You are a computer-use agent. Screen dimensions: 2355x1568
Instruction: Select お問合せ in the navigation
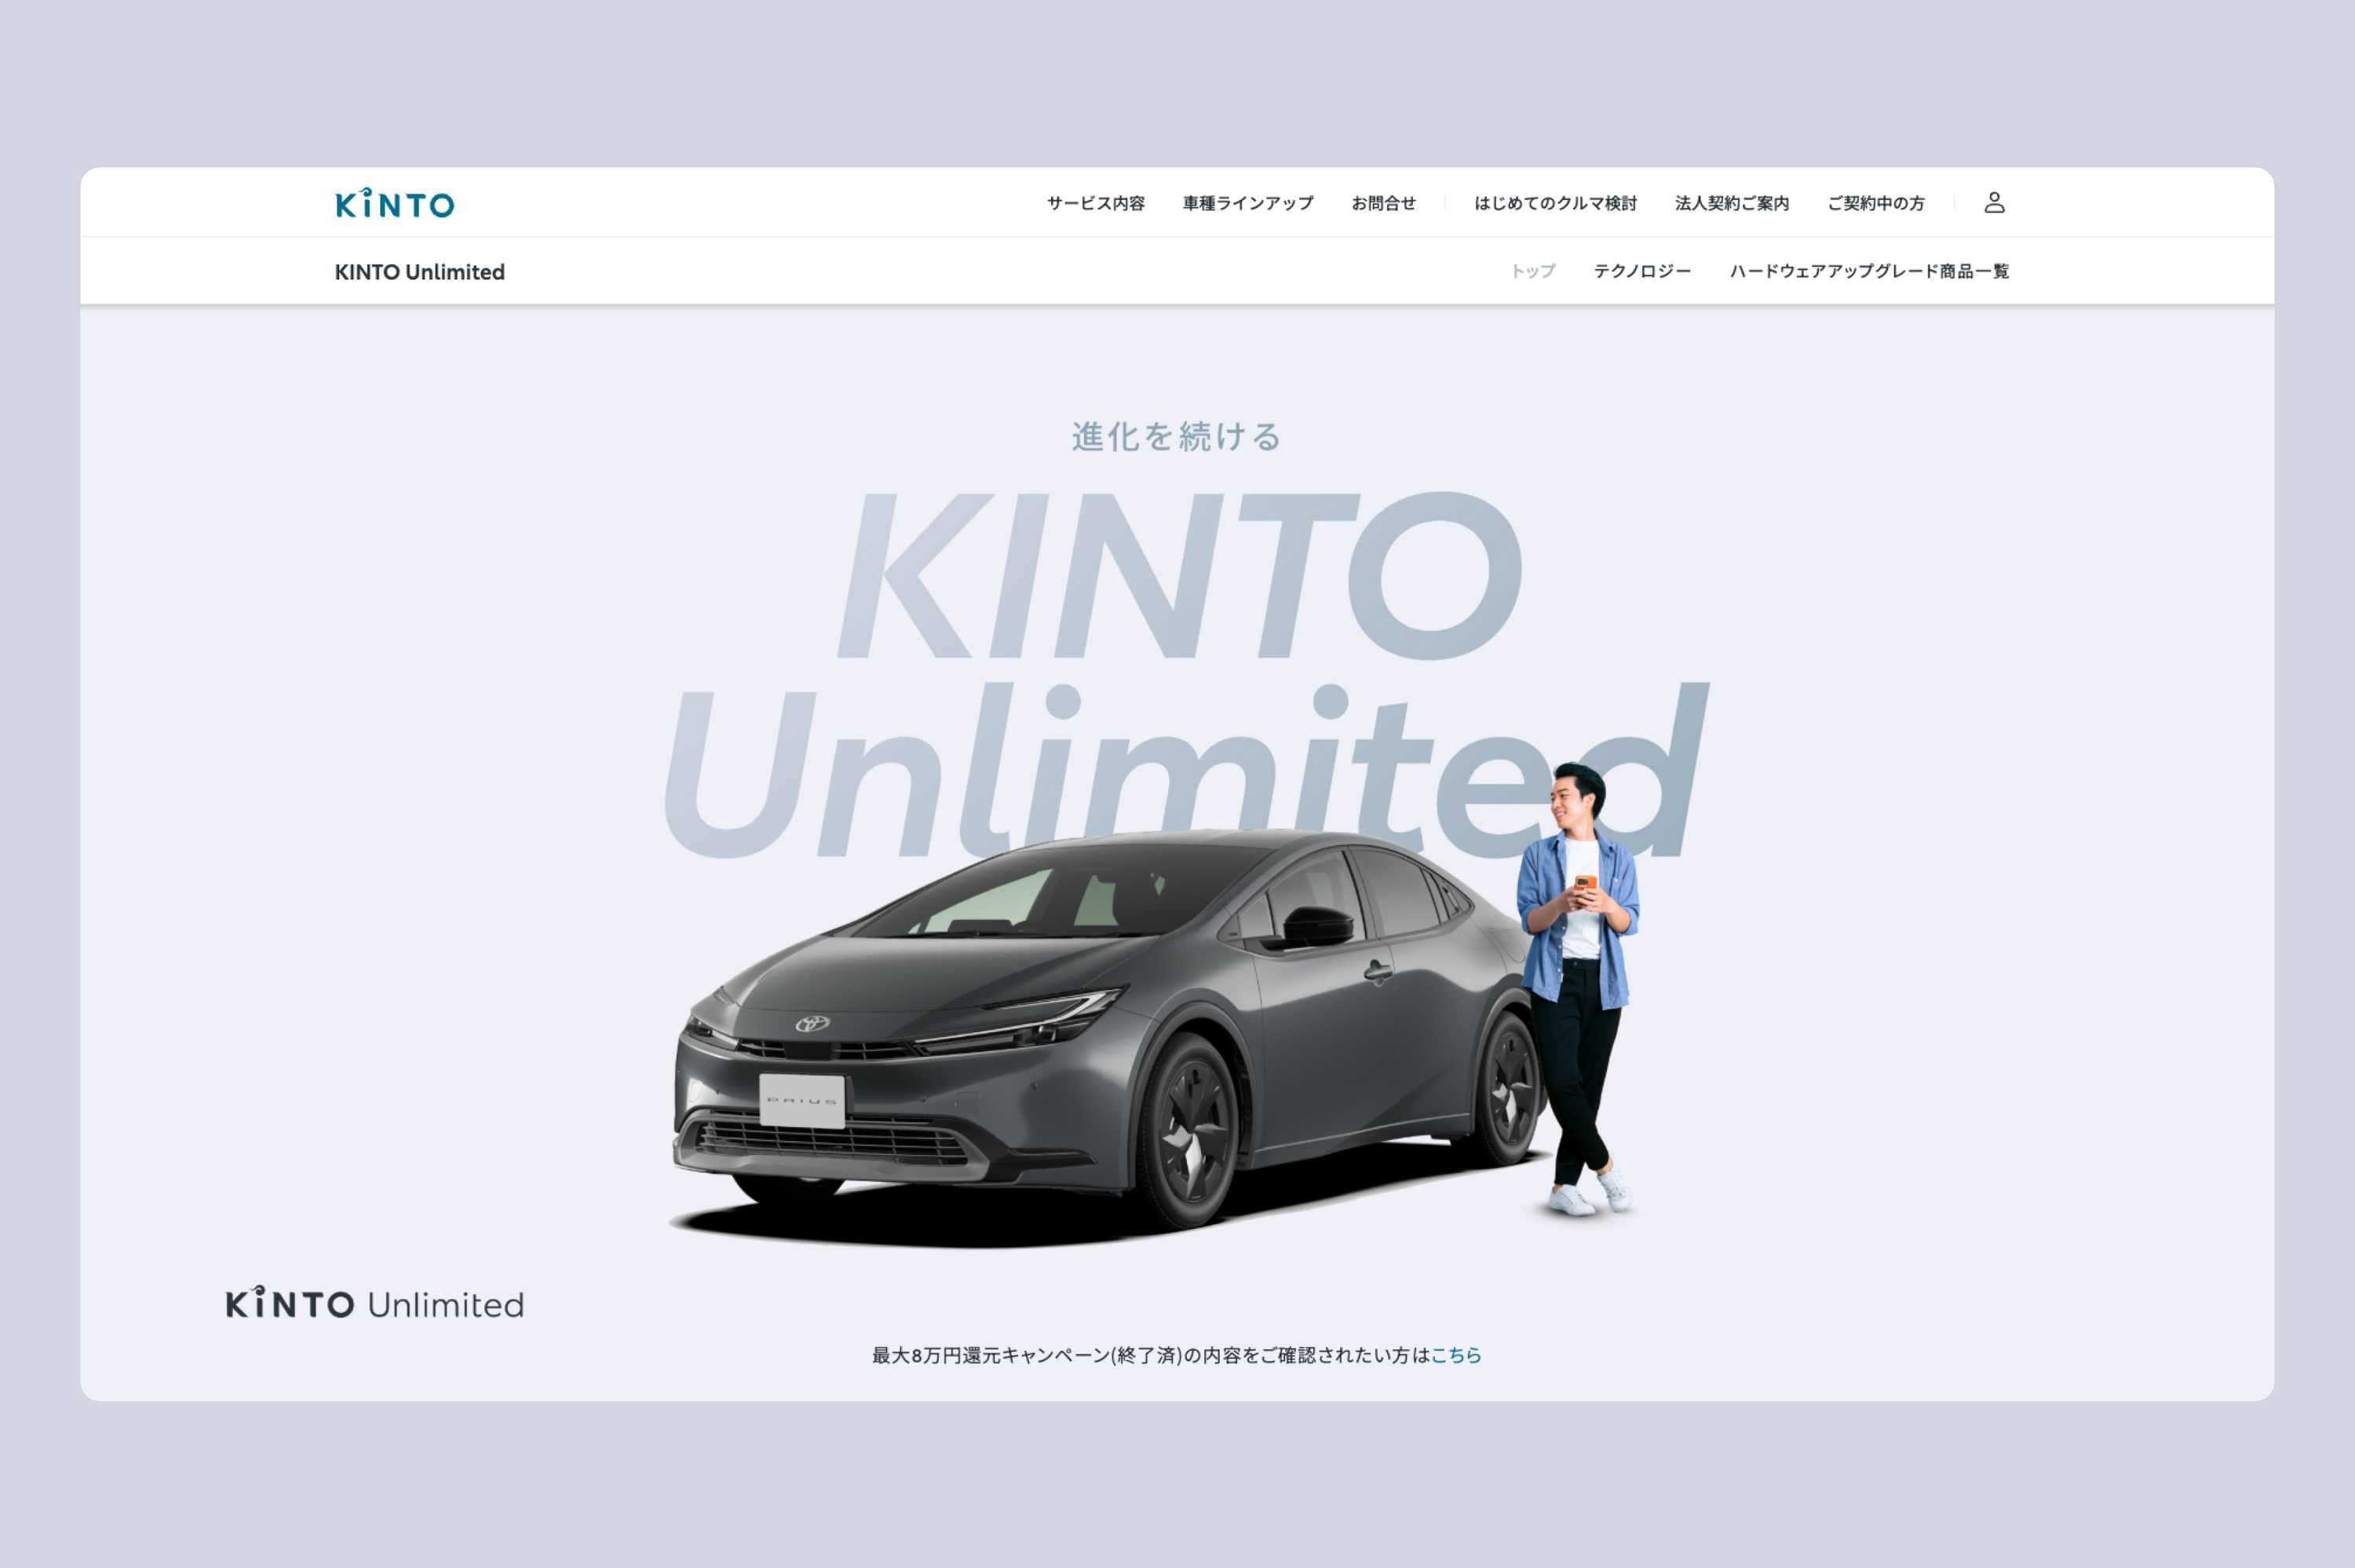click(x=1383, y=203)
